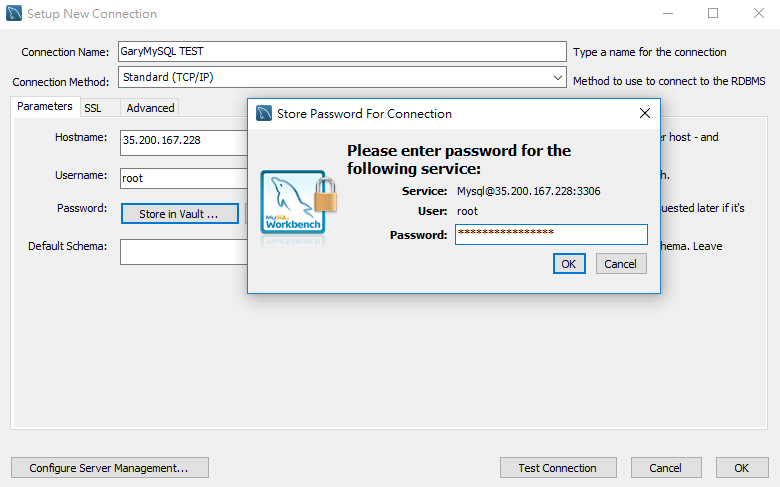Click the Connection Name text field
This screenshot has width=780, height=487.
[342, 51]
